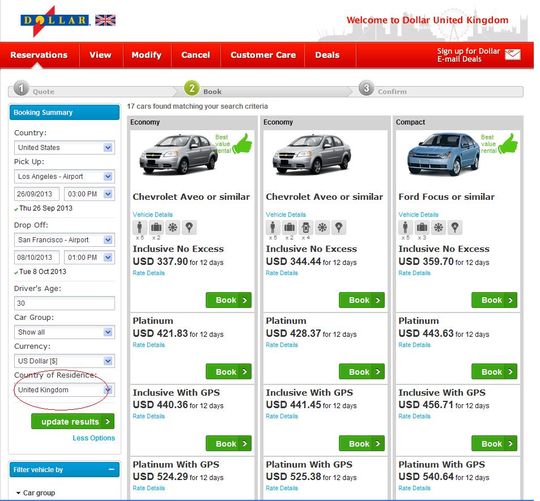The height and width of the screenshot is (501, 540).
Task: Click luggage icon on Ford Focus card
Action: 422,228
